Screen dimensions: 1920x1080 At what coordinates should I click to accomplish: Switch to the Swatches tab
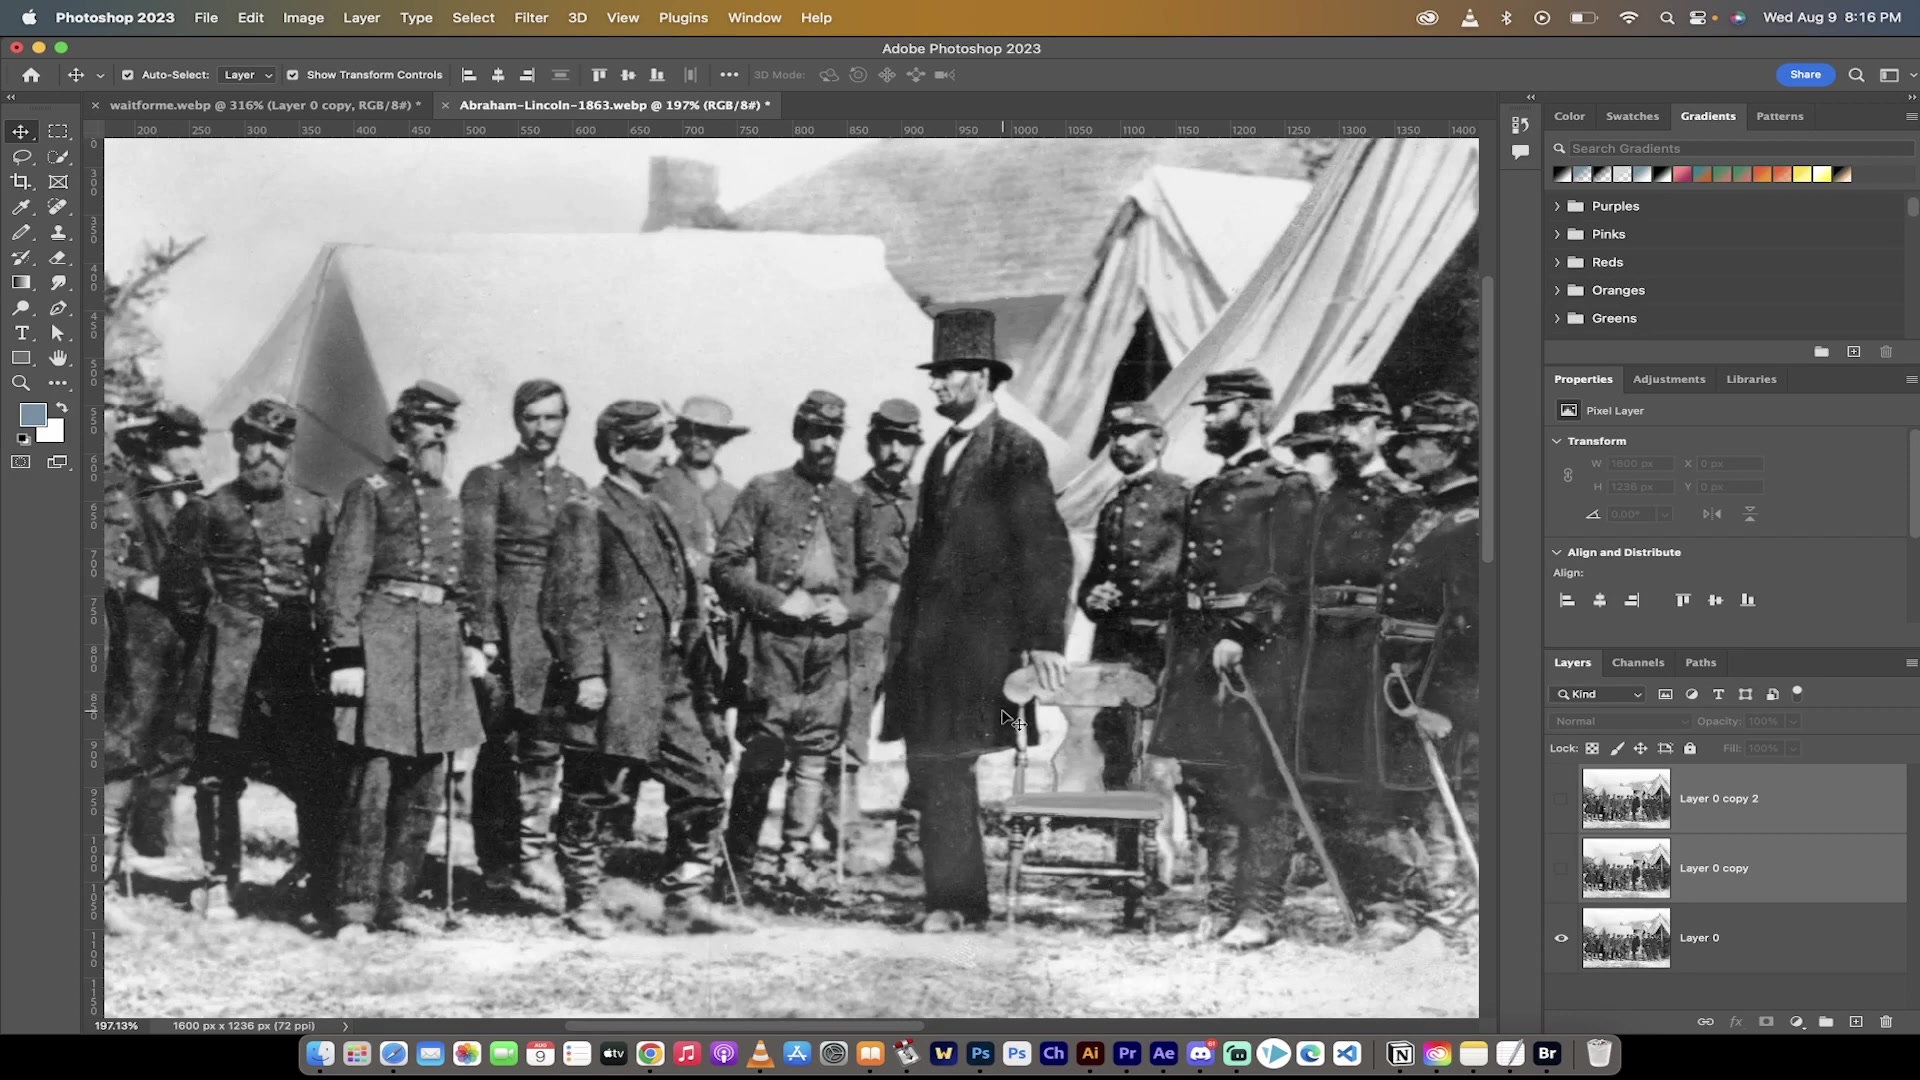(1632, 116)
